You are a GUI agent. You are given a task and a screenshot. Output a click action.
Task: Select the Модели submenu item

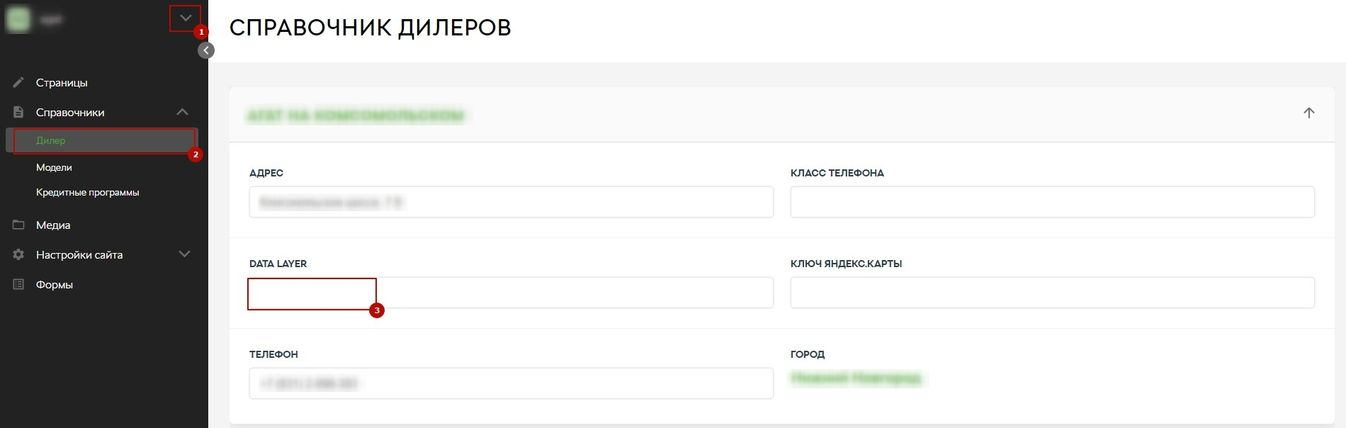[x=54, y=167]
